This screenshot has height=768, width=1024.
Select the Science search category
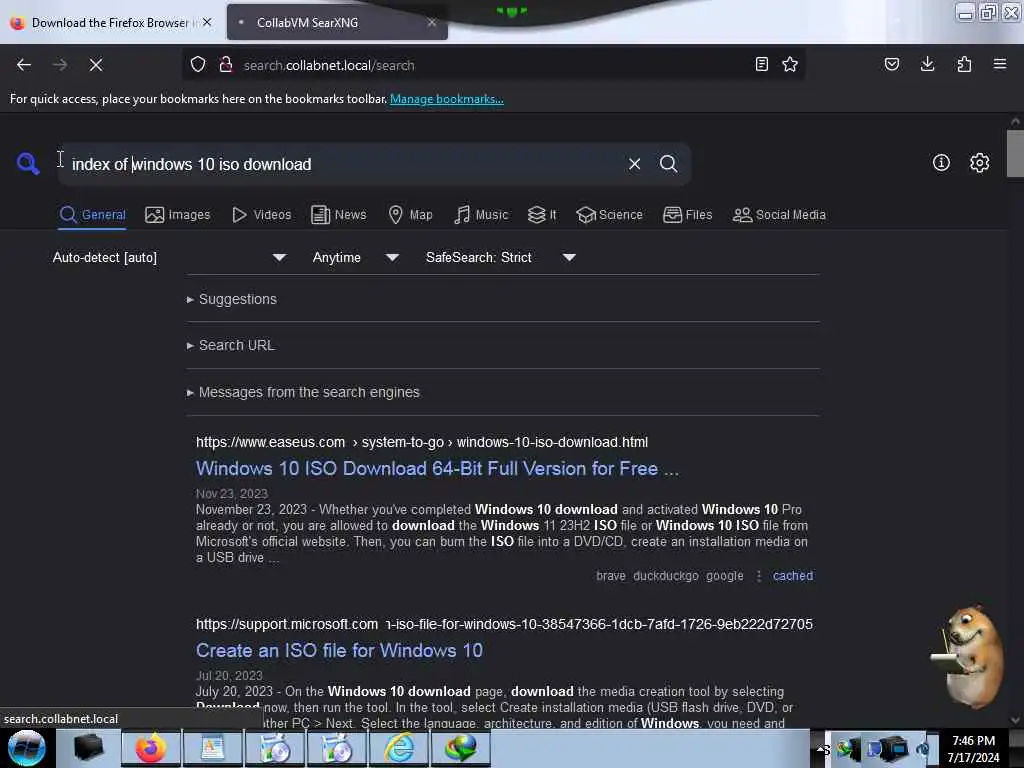[609, 215]
